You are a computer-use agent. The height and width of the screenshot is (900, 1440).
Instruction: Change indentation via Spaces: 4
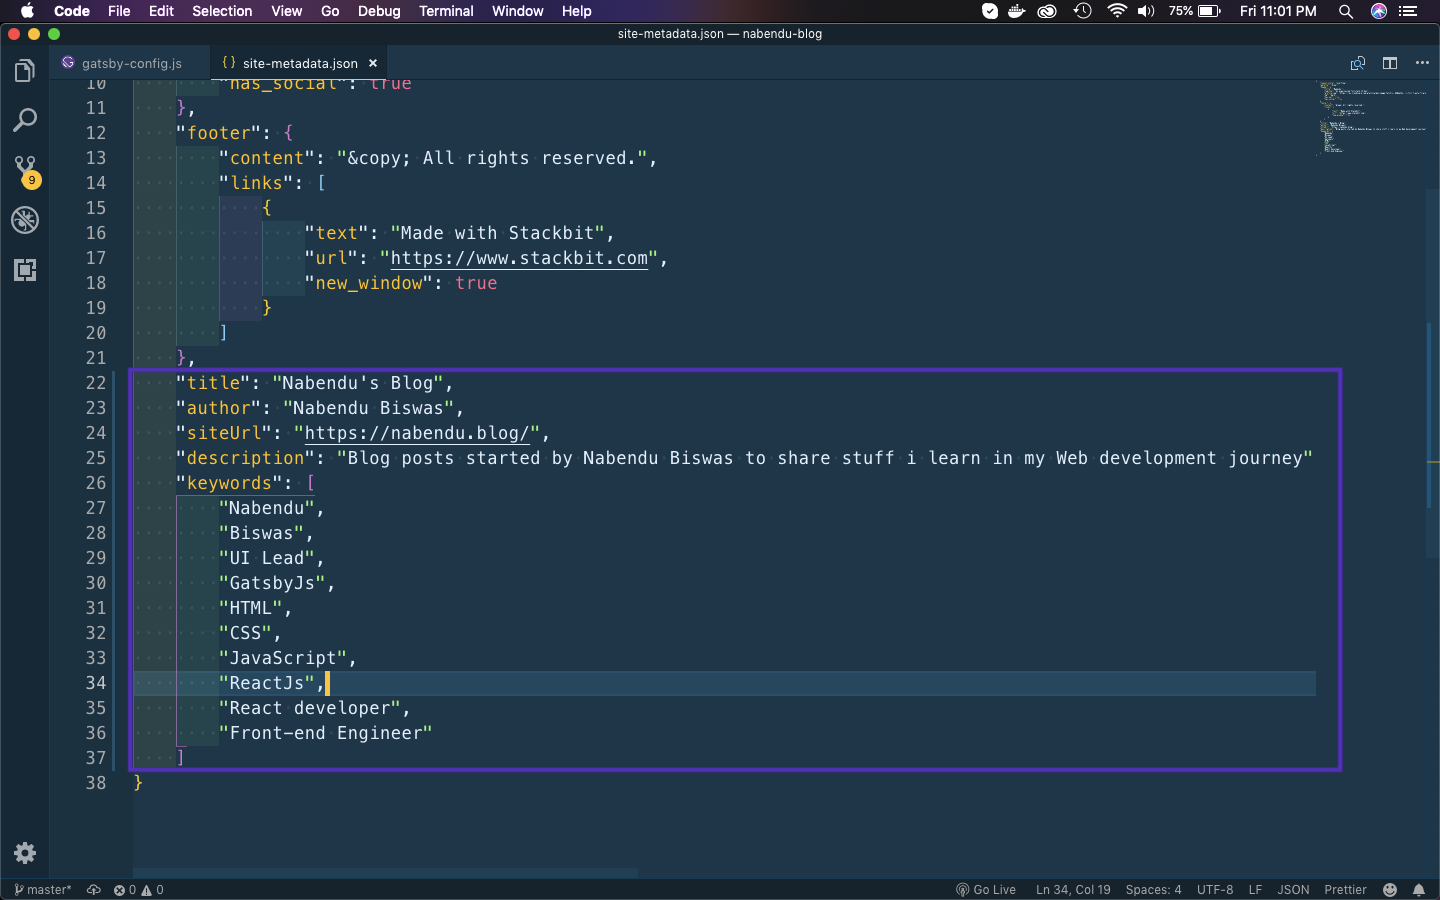click(1153, 889)
